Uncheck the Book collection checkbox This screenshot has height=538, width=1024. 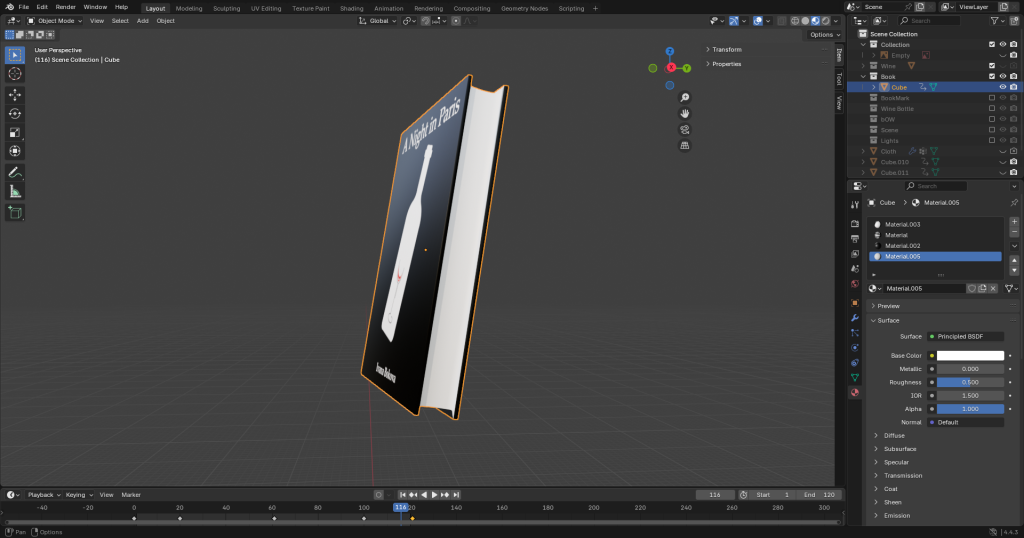coord(991,76)
